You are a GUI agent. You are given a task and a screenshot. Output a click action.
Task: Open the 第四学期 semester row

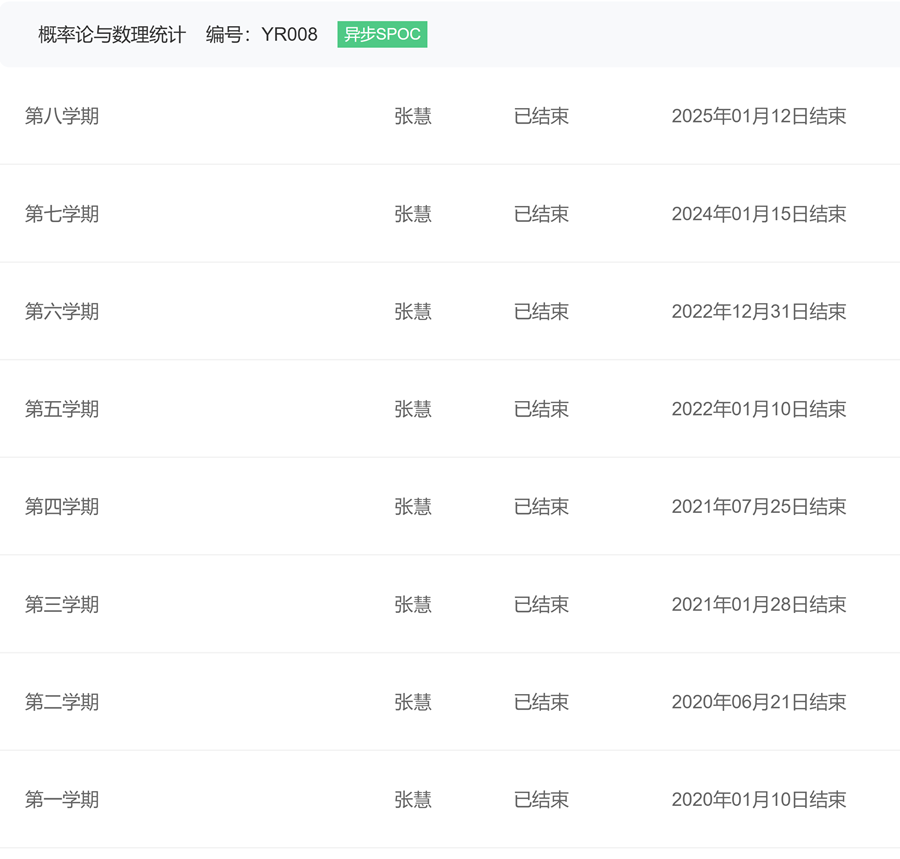[x=450, y=506]
